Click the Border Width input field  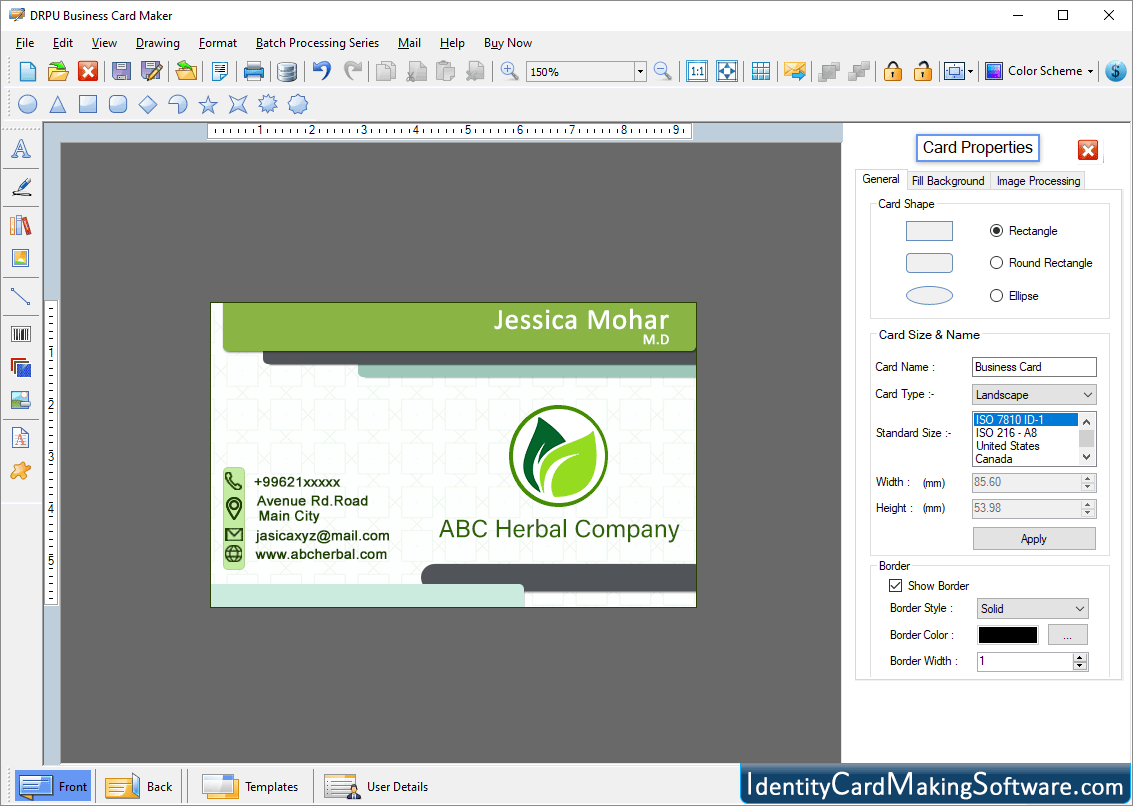click(x=1025, y=661)
